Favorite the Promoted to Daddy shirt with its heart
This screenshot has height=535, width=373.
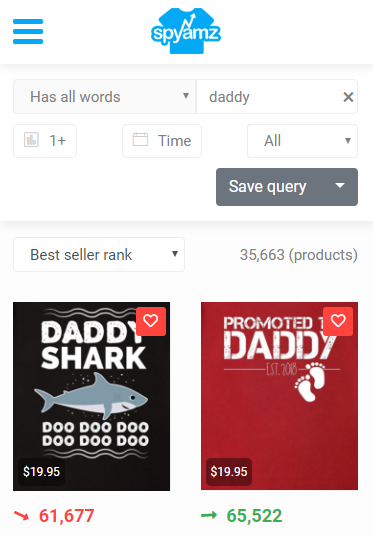(x=338, y=321)
